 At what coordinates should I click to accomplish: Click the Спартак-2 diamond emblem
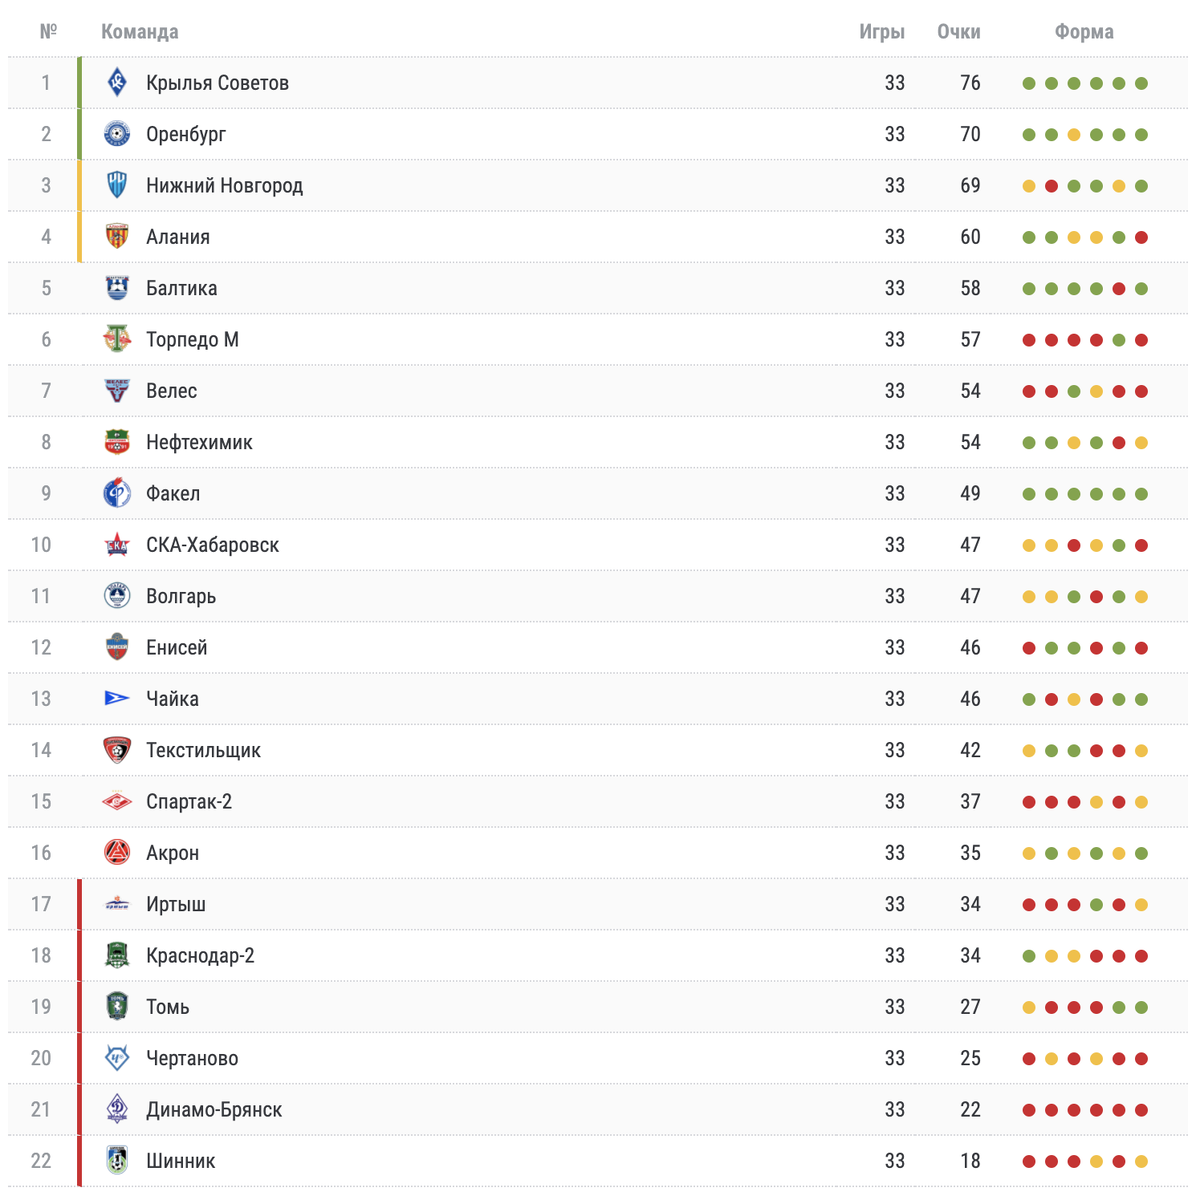[x=117, y=801]
